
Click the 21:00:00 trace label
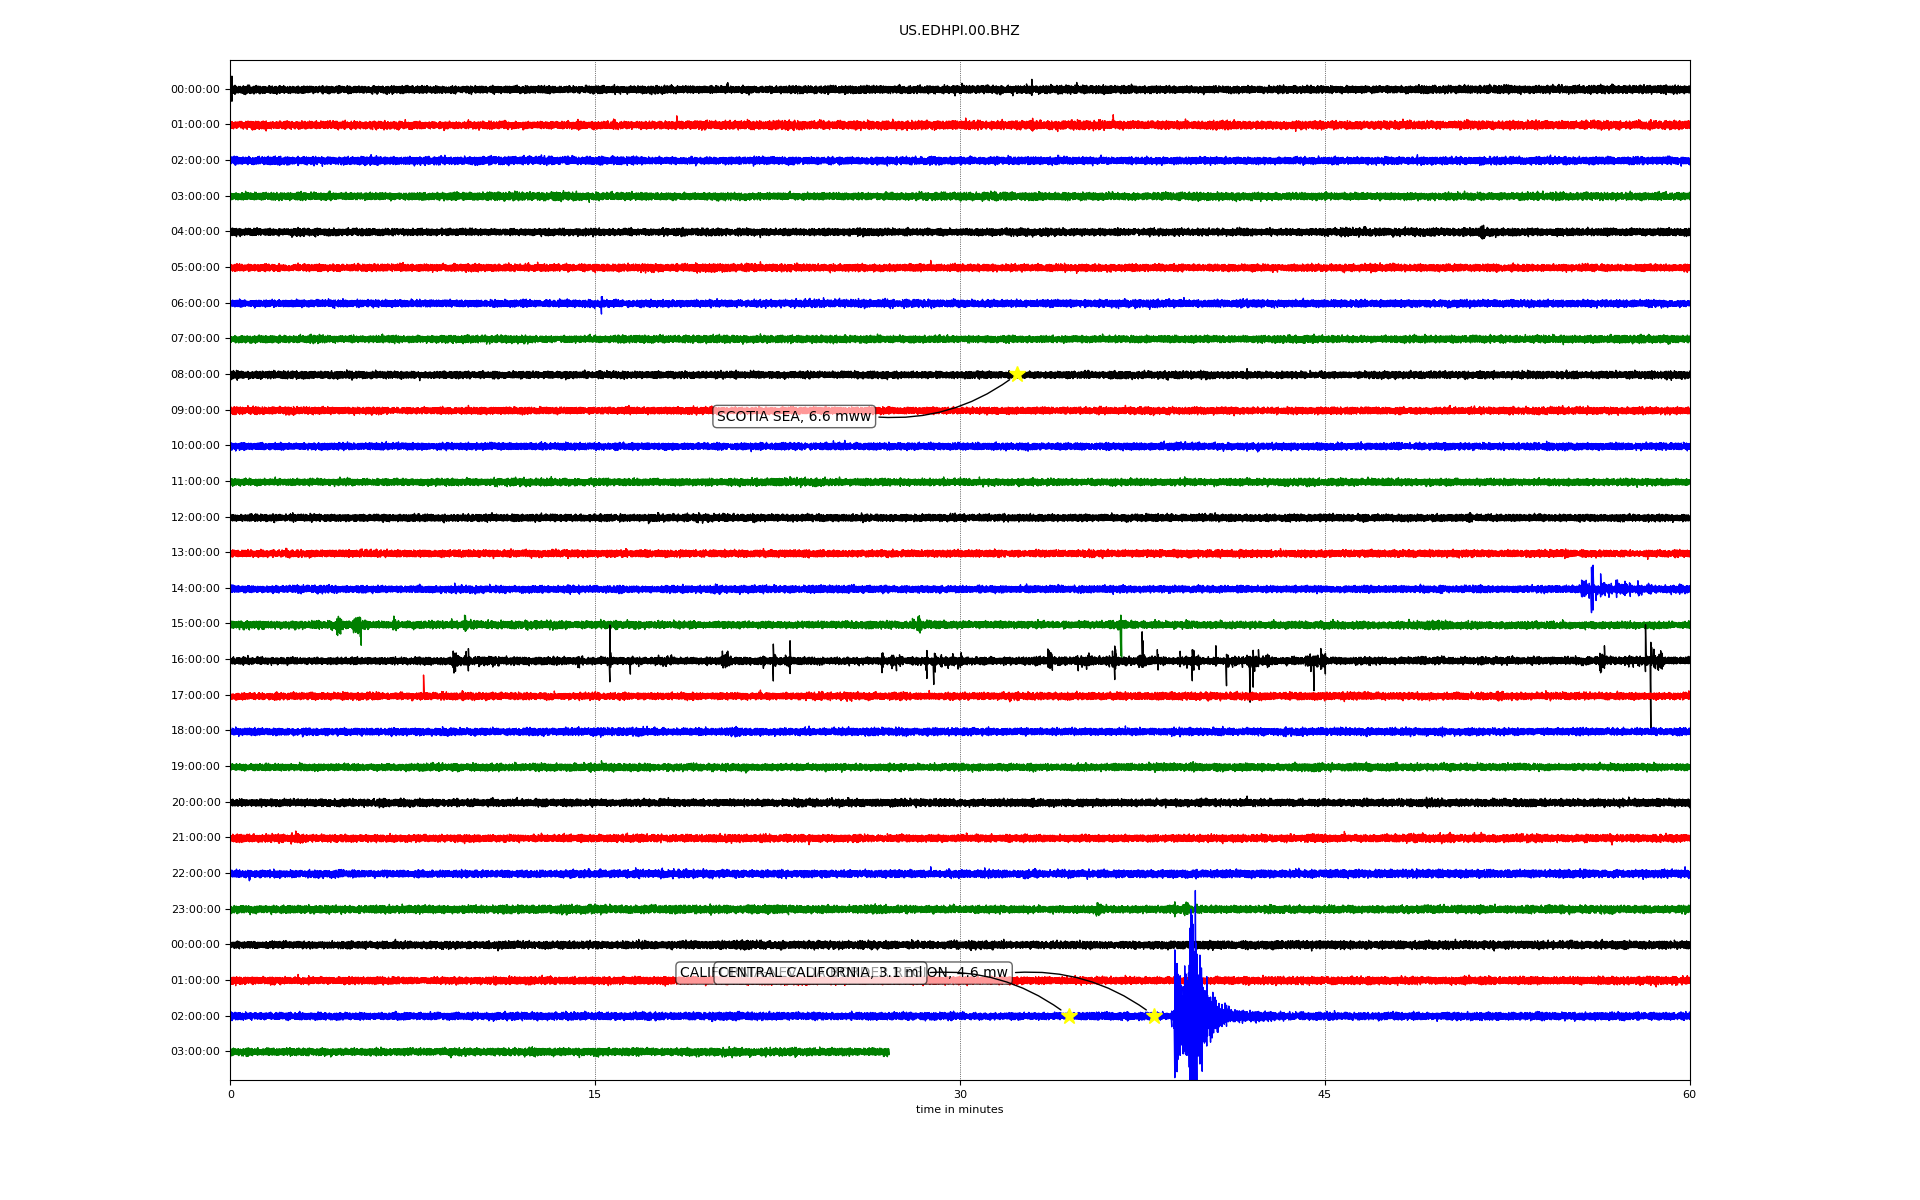195,838
